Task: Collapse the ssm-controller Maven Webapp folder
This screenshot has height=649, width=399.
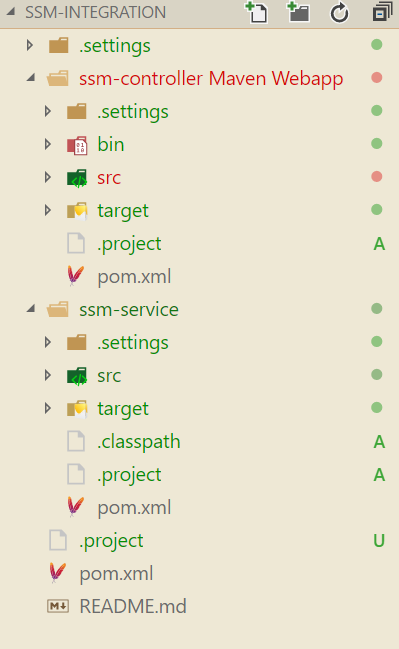Action: (31, 78)
